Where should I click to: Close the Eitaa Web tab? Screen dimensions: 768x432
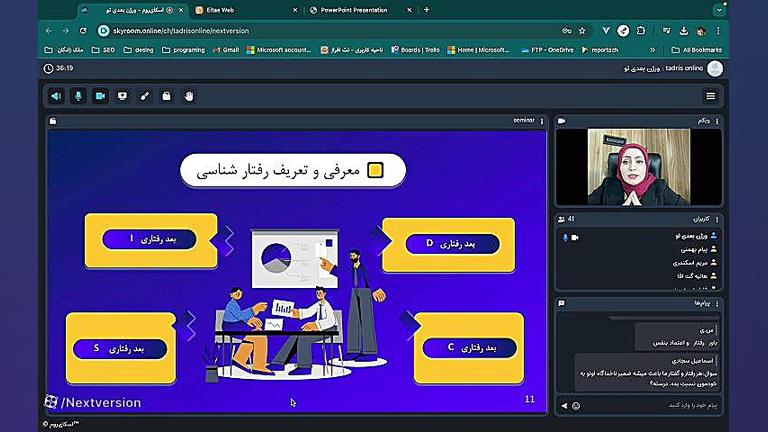click(x=295, y=10)
